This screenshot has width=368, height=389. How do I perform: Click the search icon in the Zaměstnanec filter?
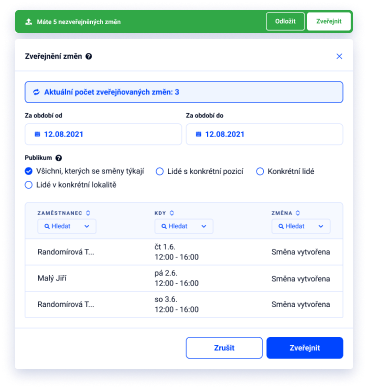[x=47, y=226]
